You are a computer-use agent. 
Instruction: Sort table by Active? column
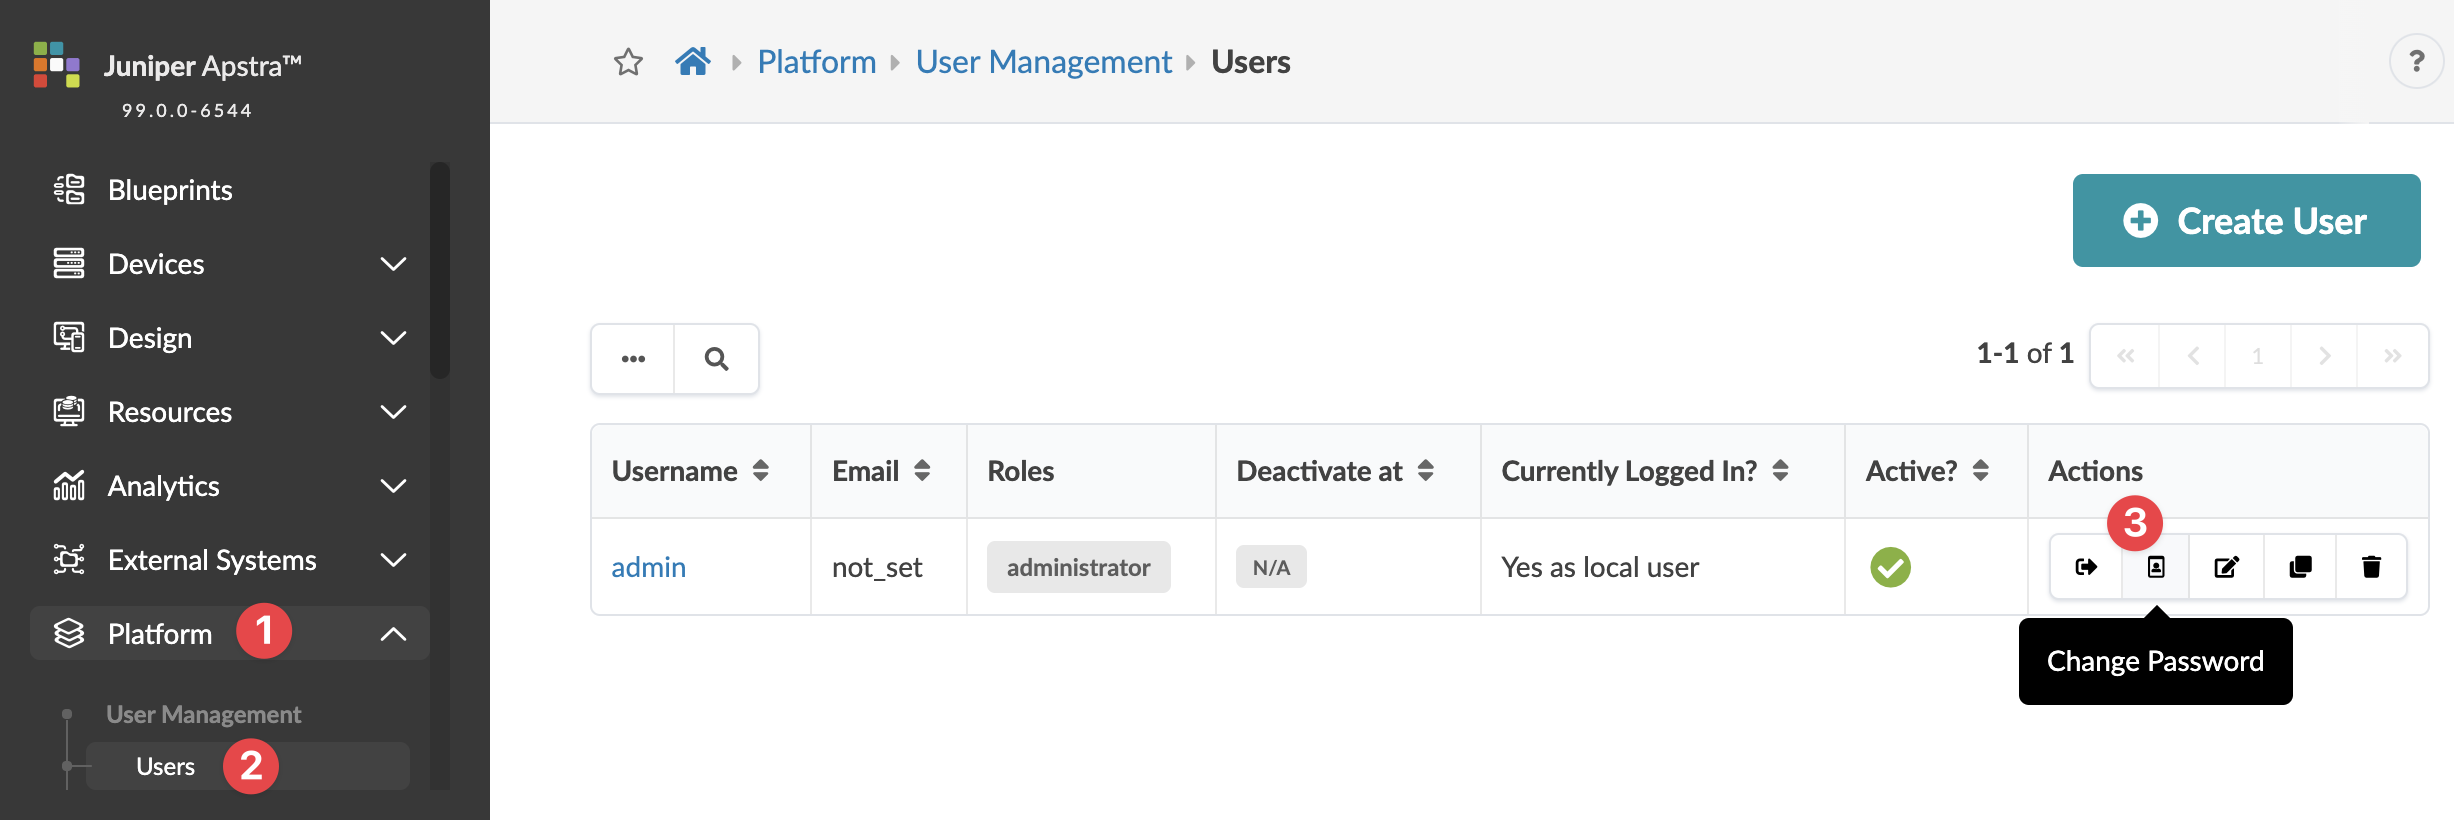[1980, 471]
